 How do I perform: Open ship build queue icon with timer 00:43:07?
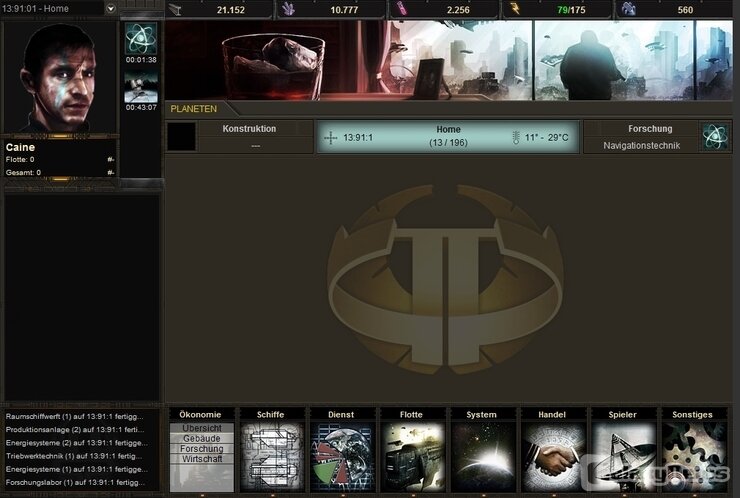(141, 87)
